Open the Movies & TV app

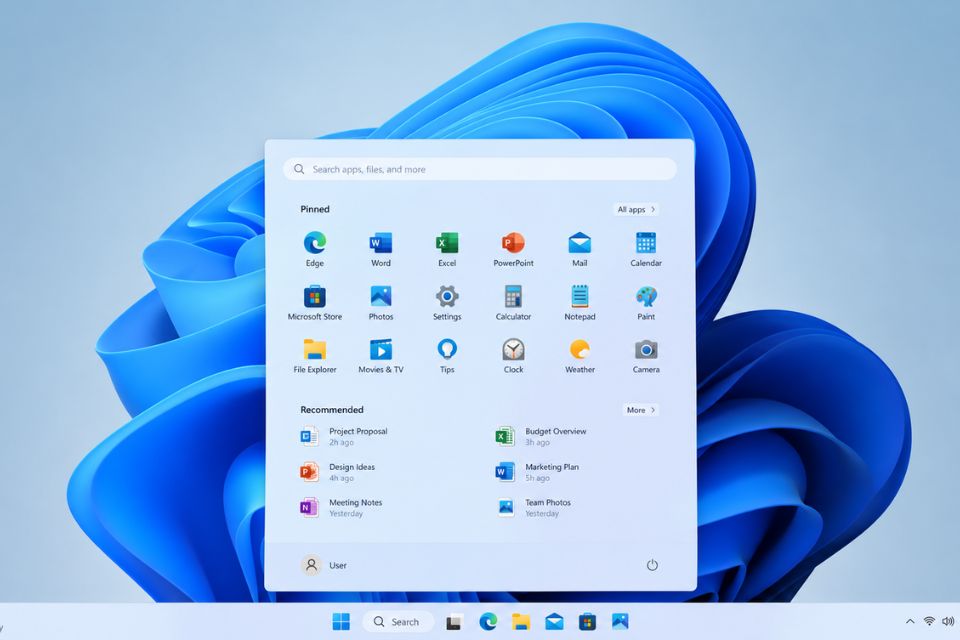pos(381,356)
